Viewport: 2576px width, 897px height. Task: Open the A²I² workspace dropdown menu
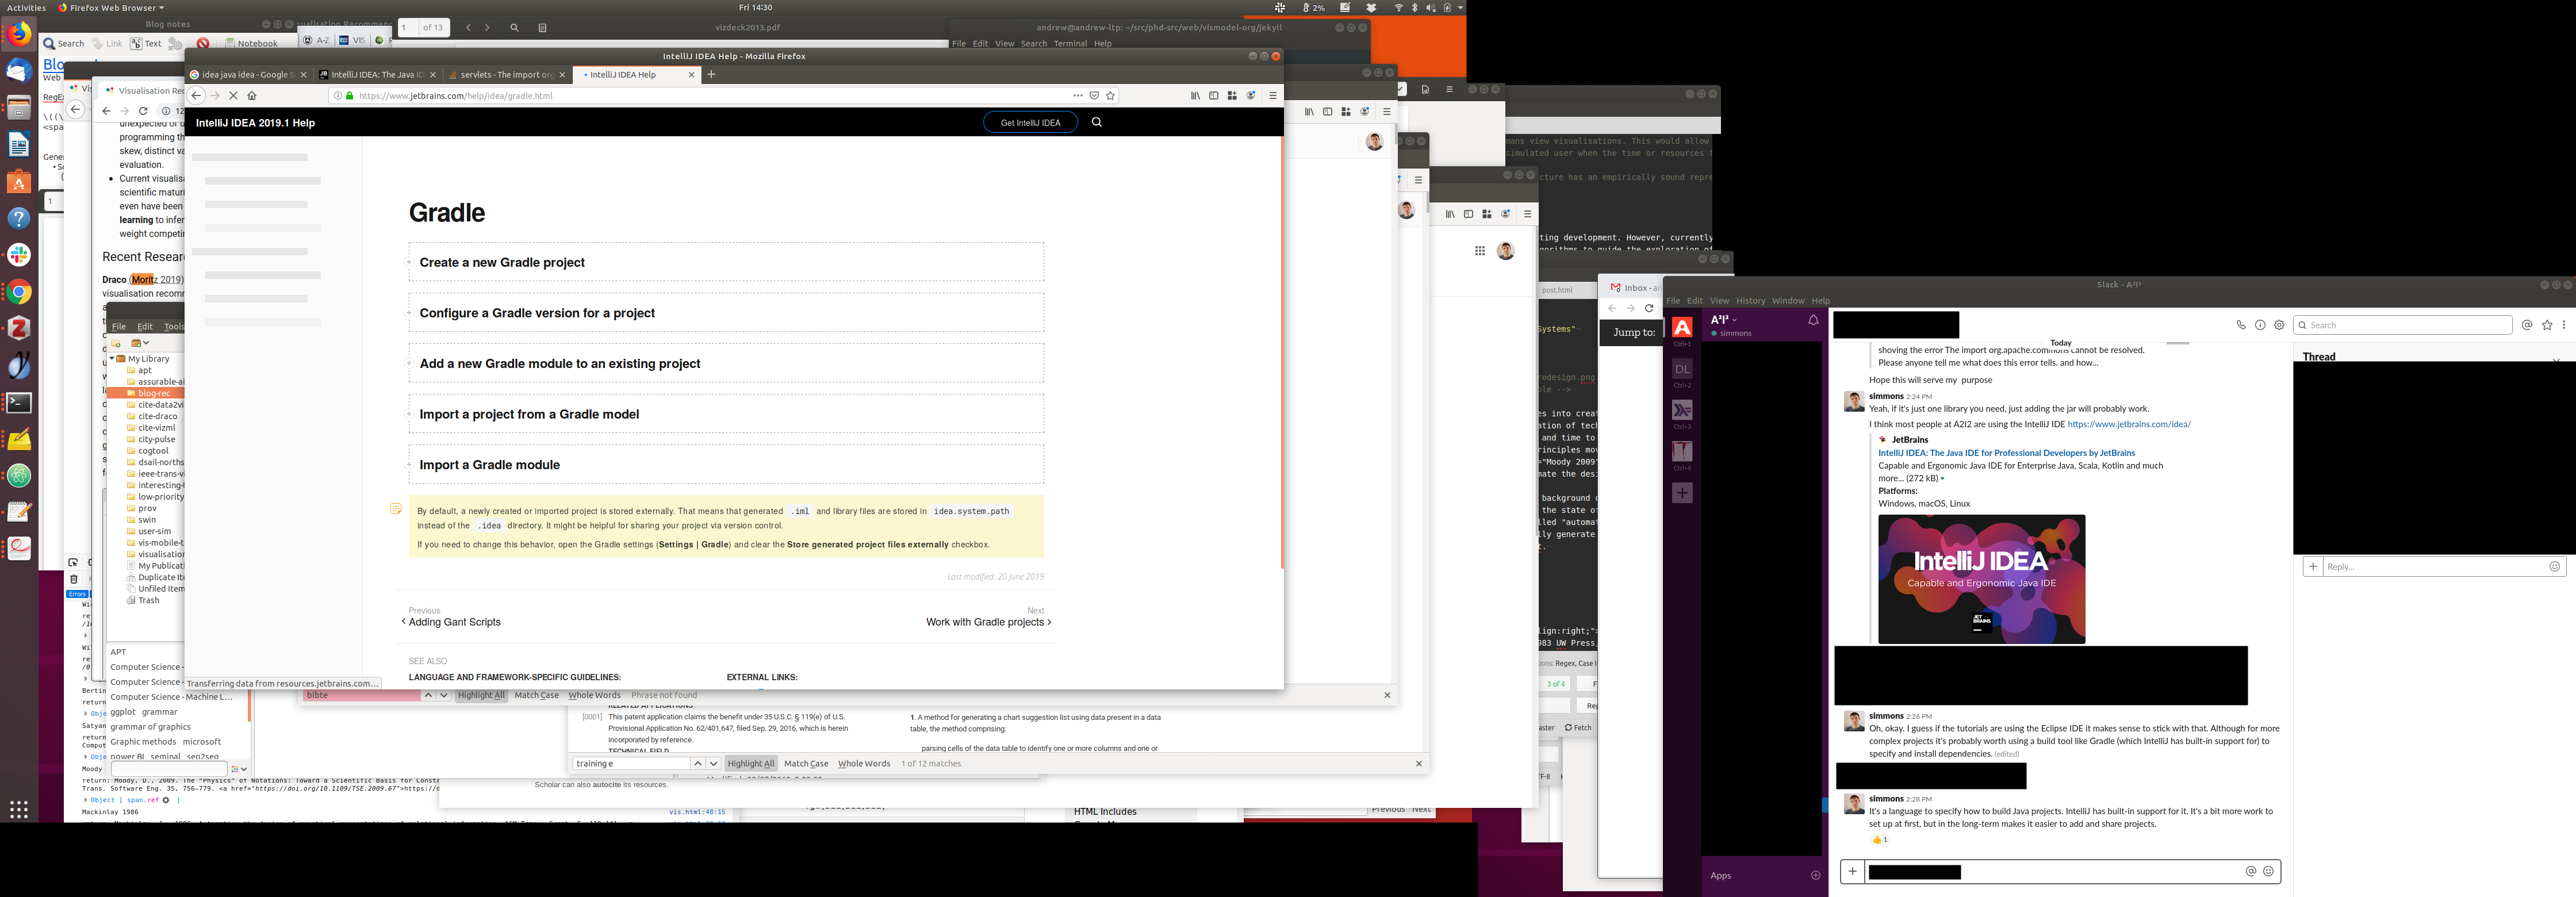(1724, 320)
